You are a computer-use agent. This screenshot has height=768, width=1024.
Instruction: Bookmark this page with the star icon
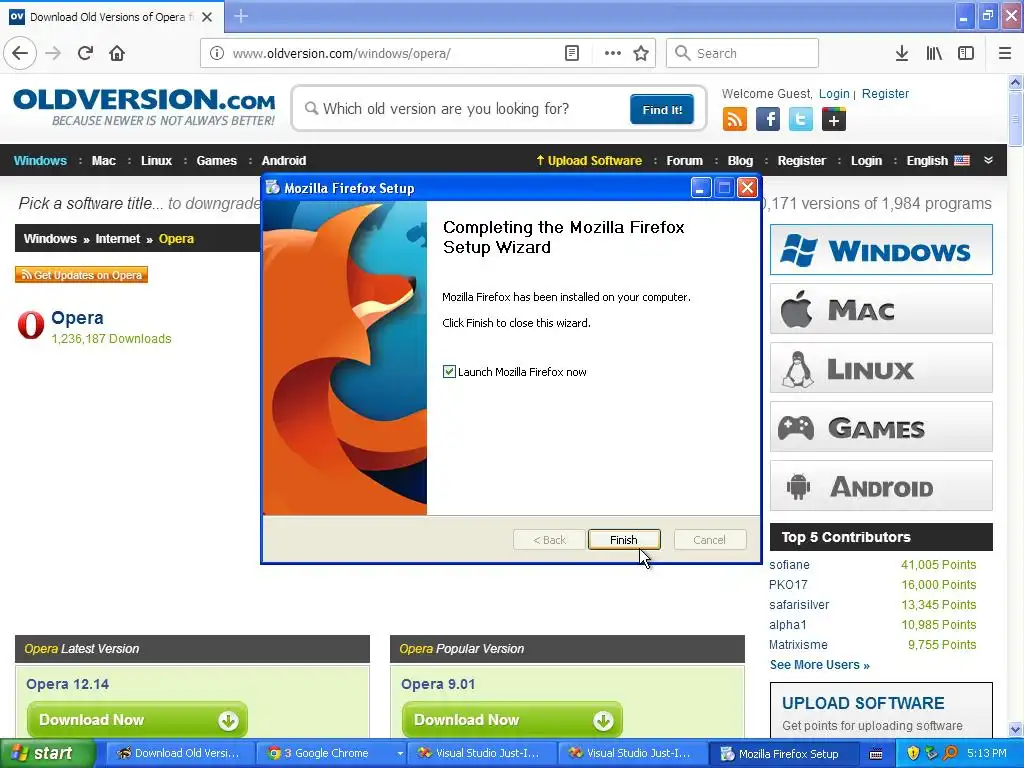click(641, 53)
